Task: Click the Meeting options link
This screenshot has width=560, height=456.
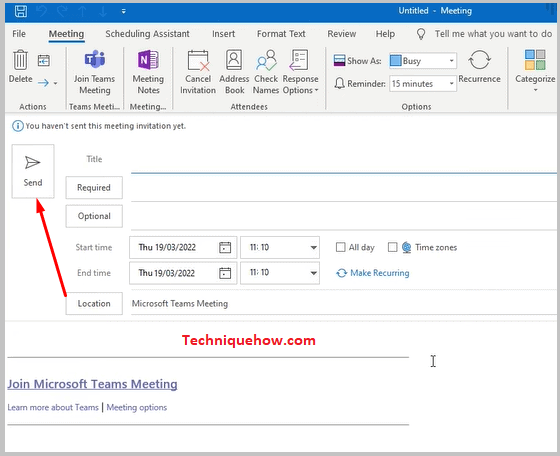Action: coord(137,407)
